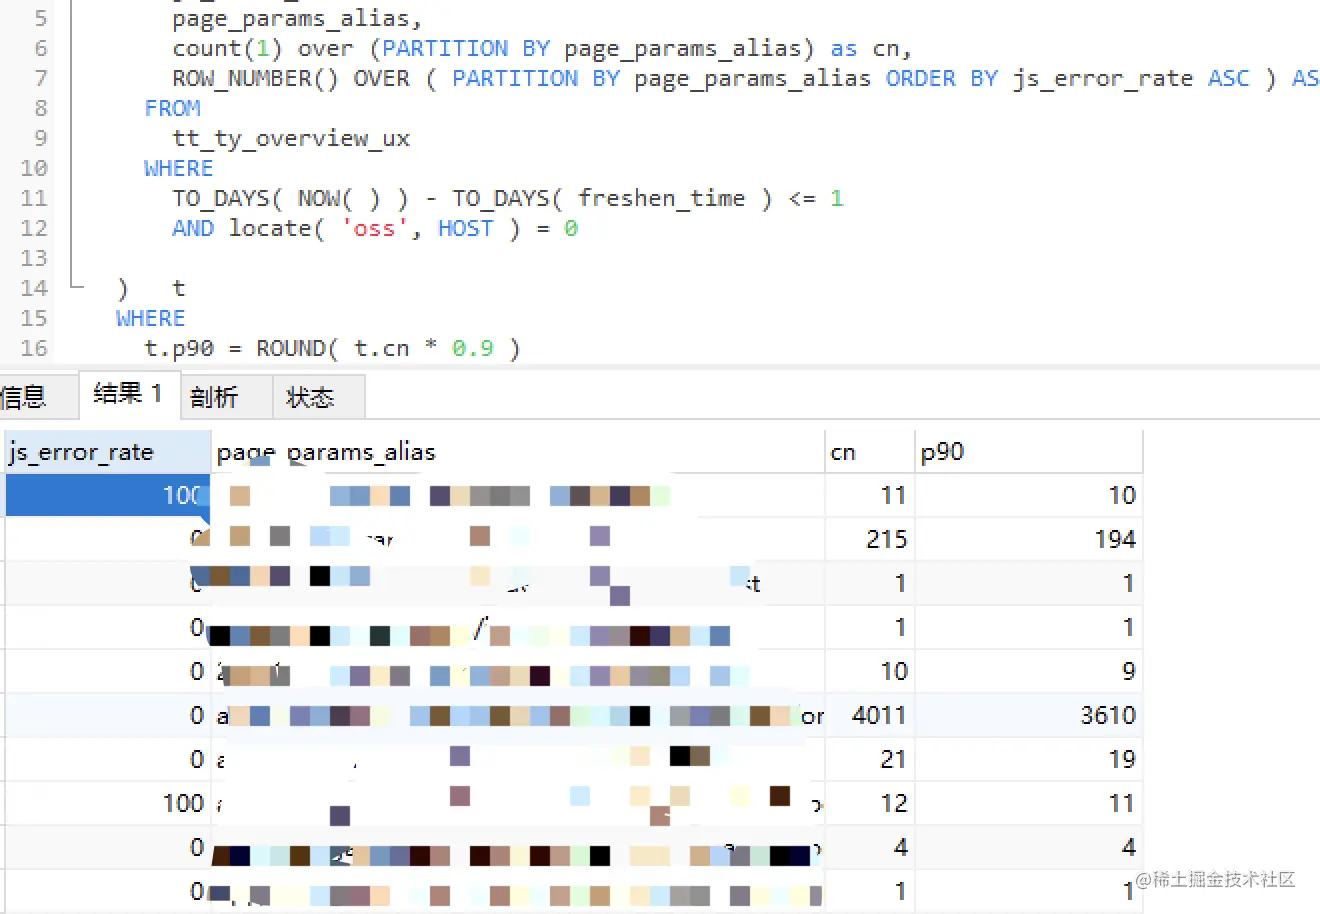Place cursor on the tt_ty_overview_ux table name
This screenshot has height=914, width=1320.
point(291,139)
